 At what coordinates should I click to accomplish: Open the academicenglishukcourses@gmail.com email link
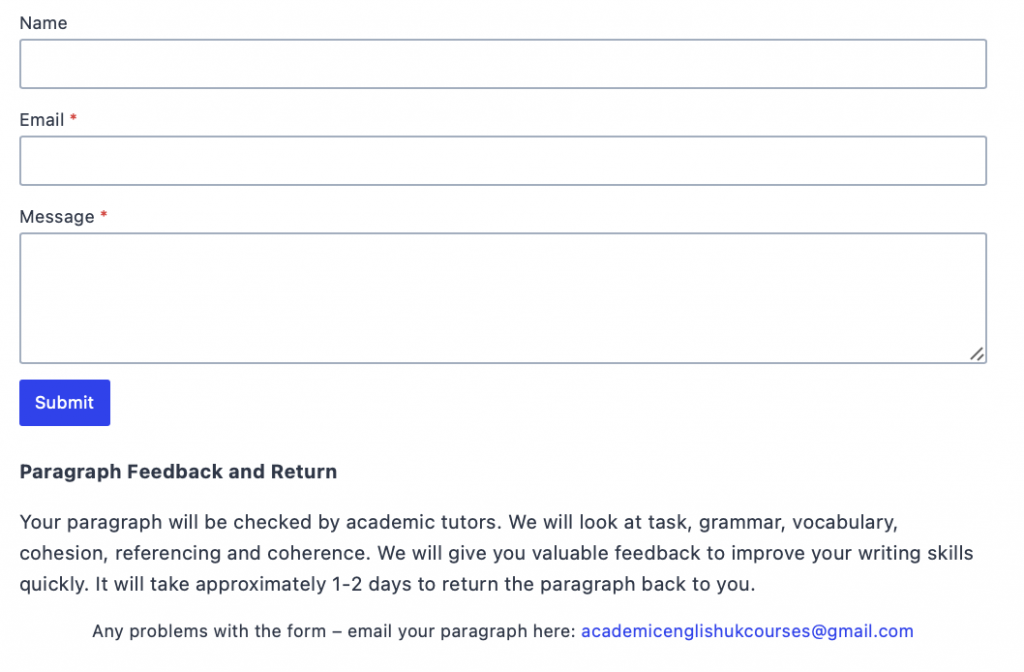[747, 631]
